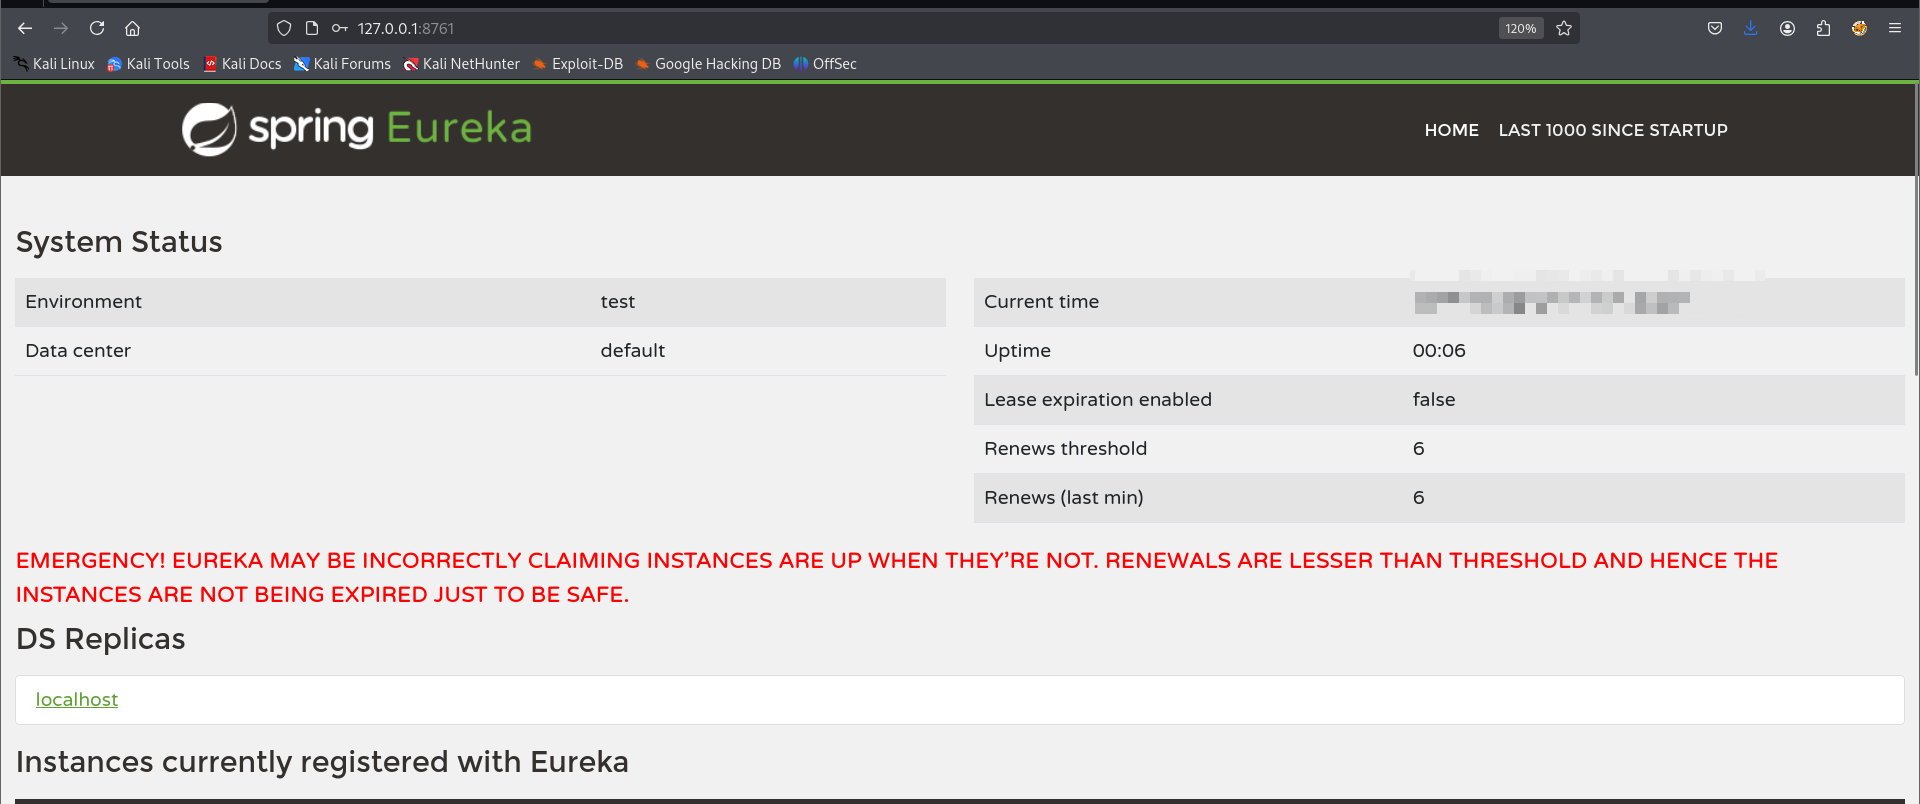Image resolution: width=1920 pixels, height=804 pixels.
Task: Click the saved password key icon
Action: coord(340,28)
